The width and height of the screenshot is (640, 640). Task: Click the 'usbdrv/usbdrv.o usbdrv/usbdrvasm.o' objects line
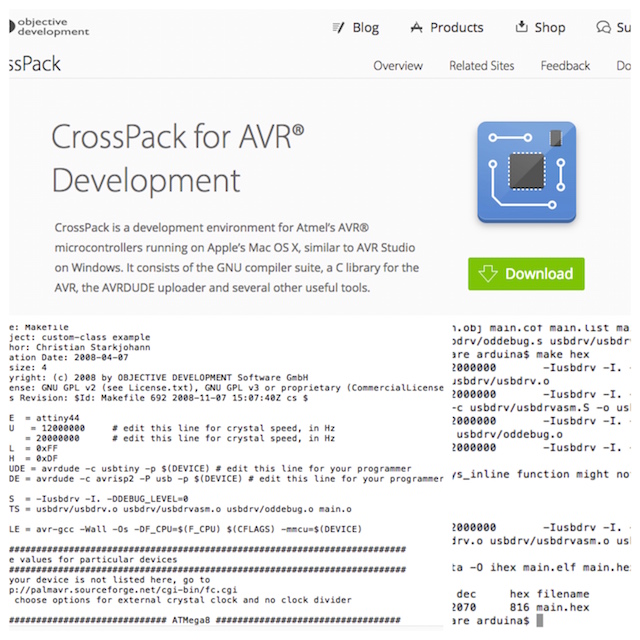(180, 509)
